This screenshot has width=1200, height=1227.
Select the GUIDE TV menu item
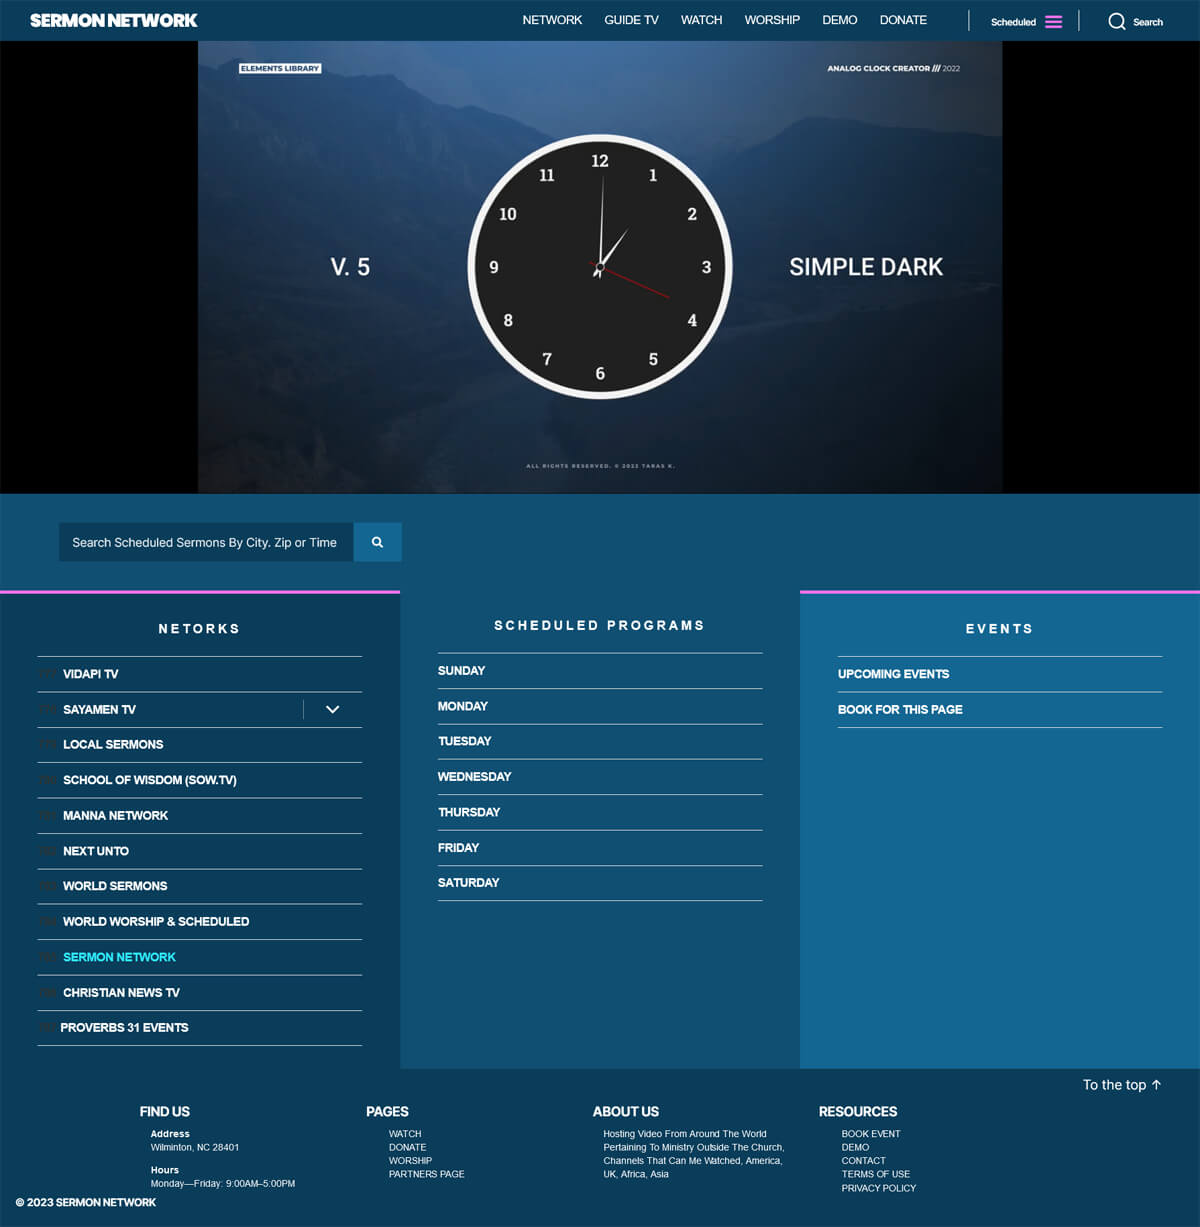click(x=631, y=19)
